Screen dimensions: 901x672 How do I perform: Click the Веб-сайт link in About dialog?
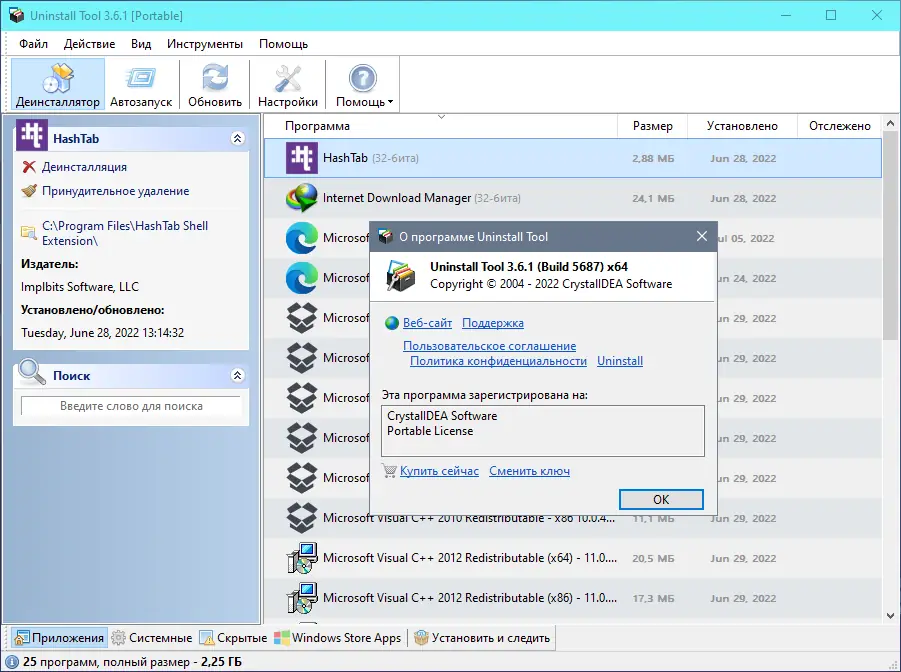tap(428, 323)
